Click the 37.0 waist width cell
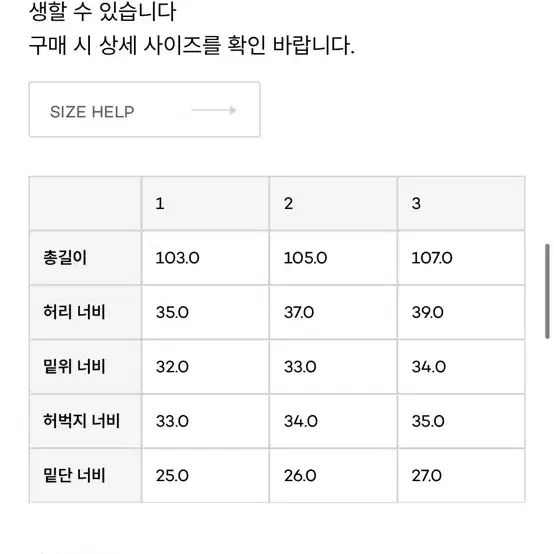Screen dimensions: 554x554 pos(333,312)
